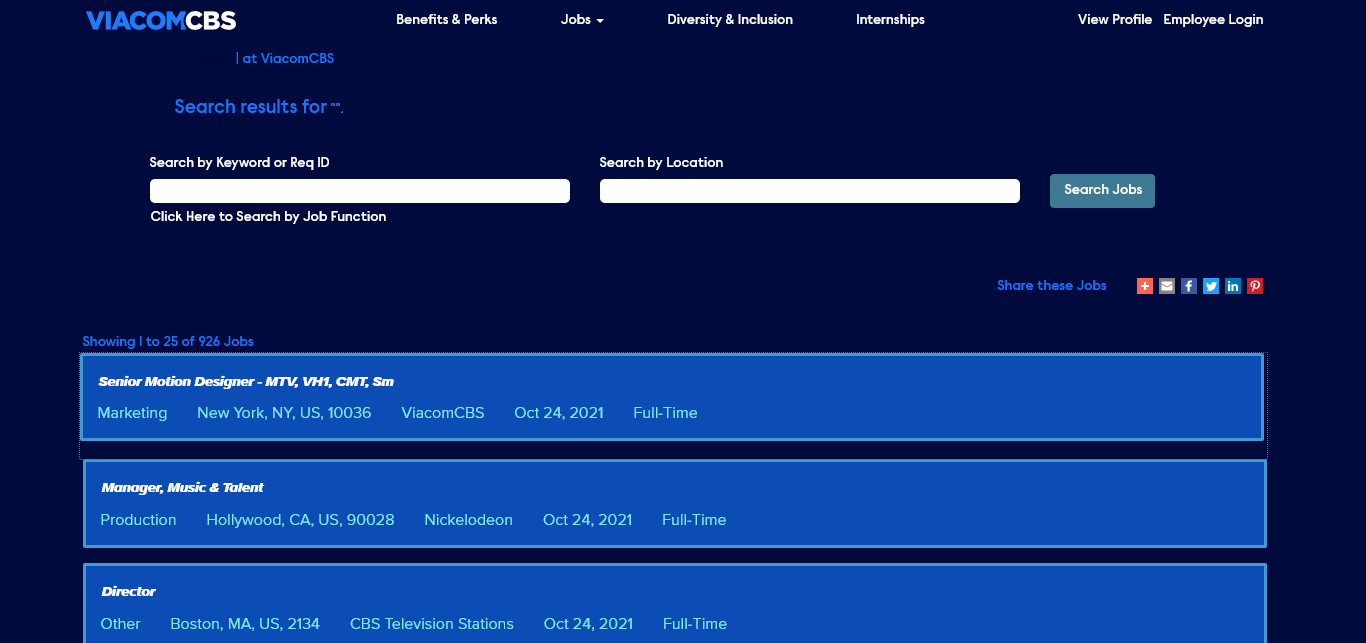Open Employee Login

[1213, 20]
